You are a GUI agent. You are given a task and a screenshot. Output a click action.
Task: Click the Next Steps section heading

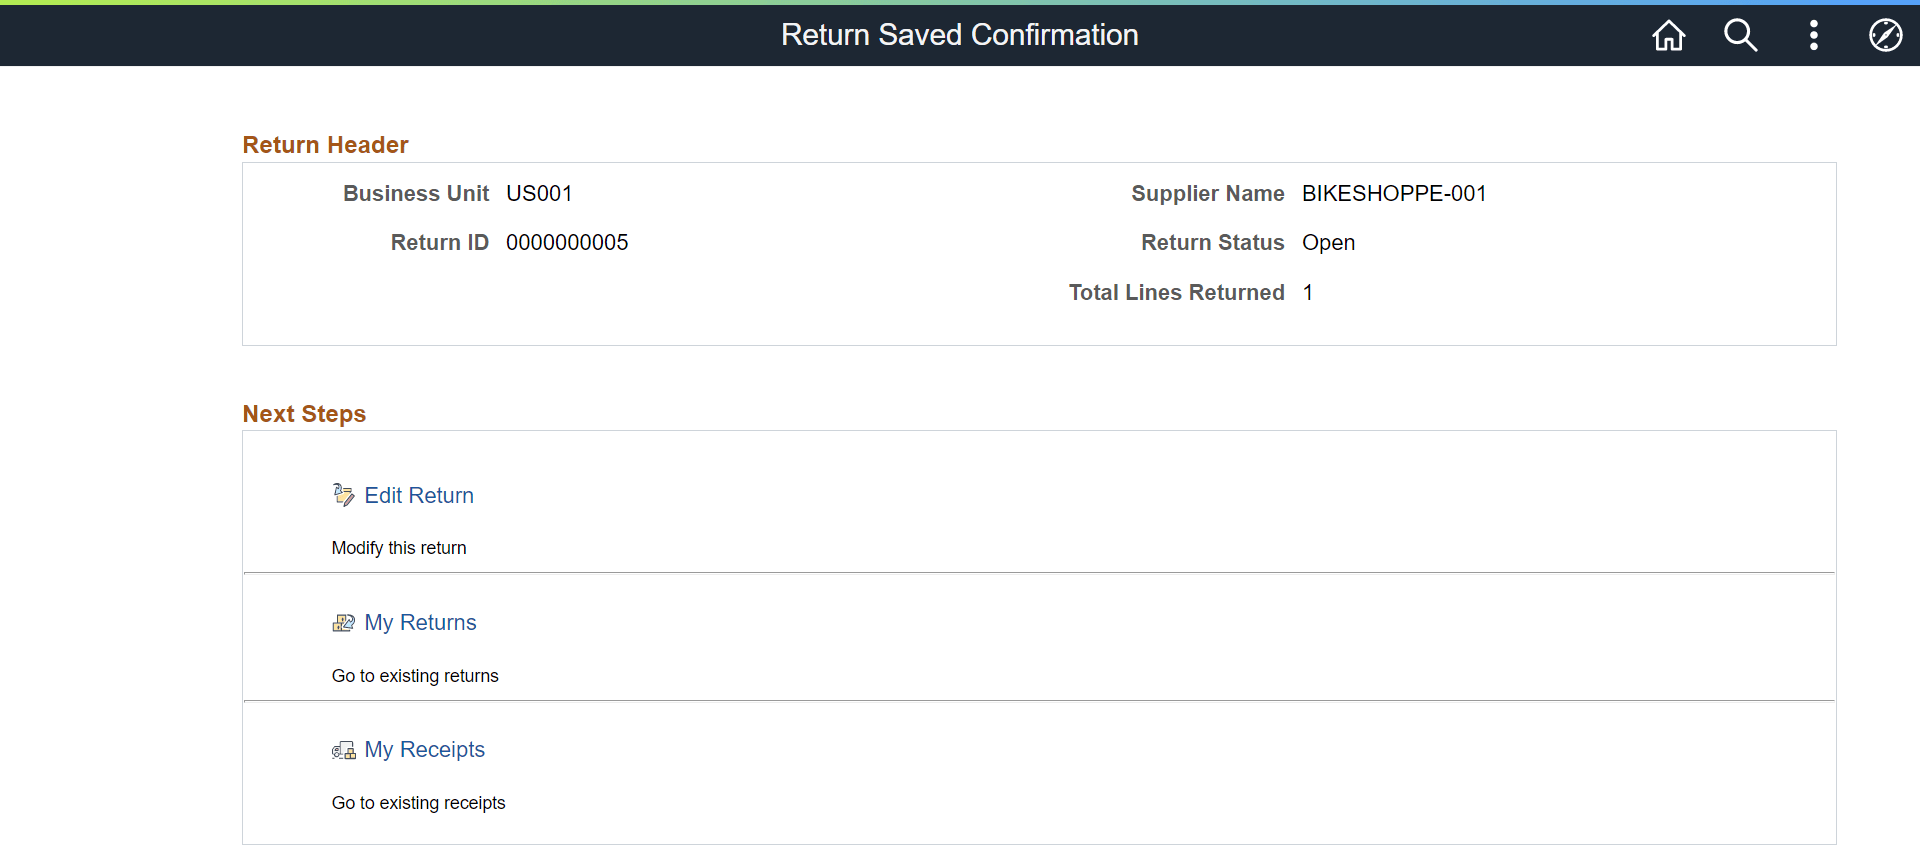pyautogui.click(x=303, y=413)
